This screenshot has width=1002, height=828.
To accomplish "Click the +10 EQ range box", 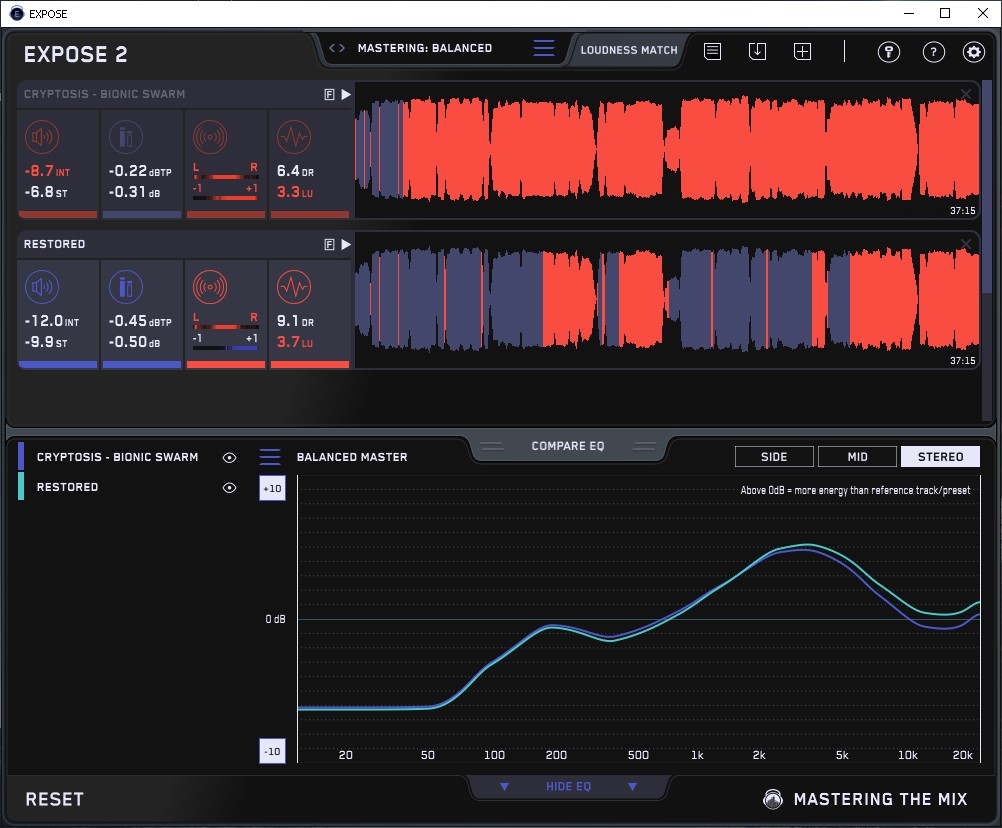I will click(x=271, y=488).
